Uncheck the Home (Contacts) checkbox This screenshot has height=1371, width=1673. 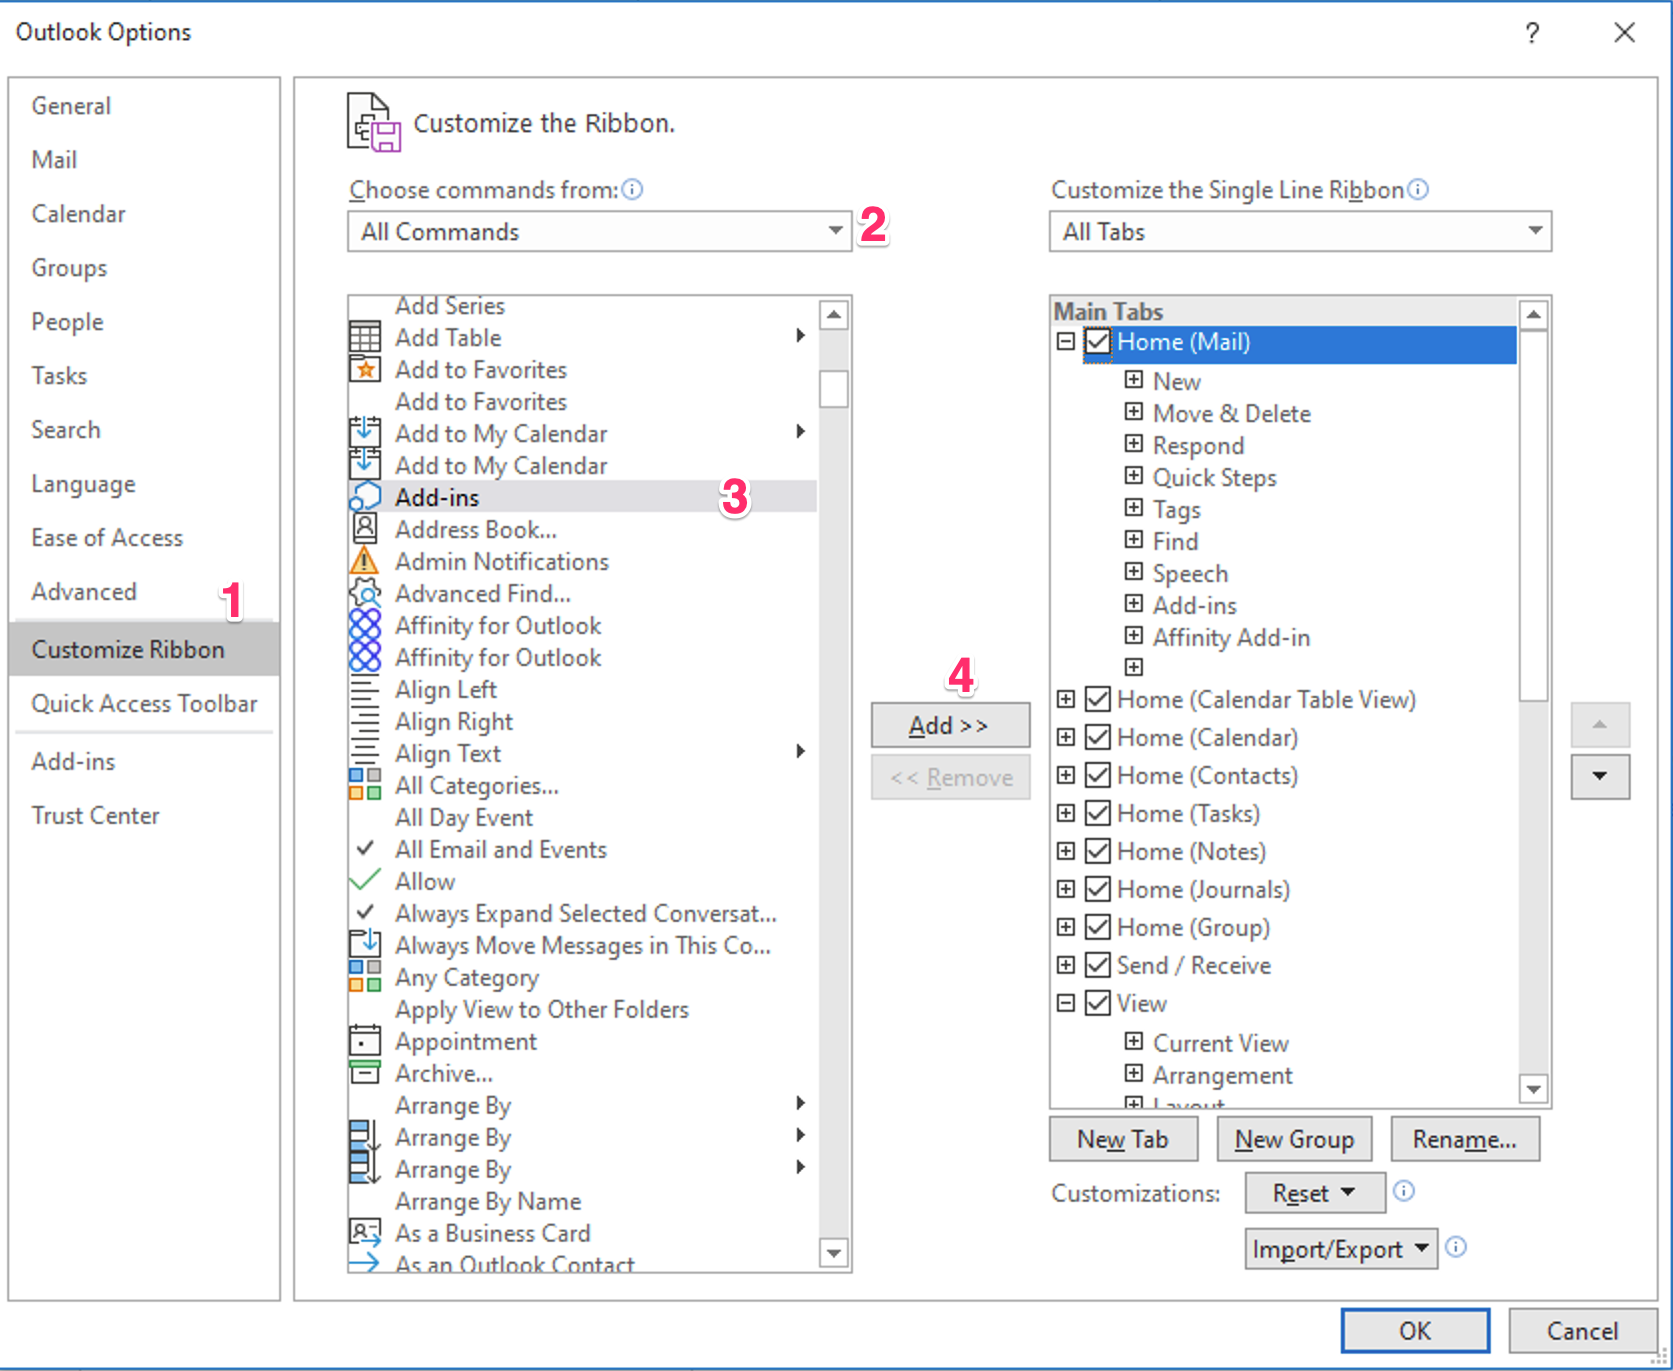pyautogui.click(x=1097, y=775)
